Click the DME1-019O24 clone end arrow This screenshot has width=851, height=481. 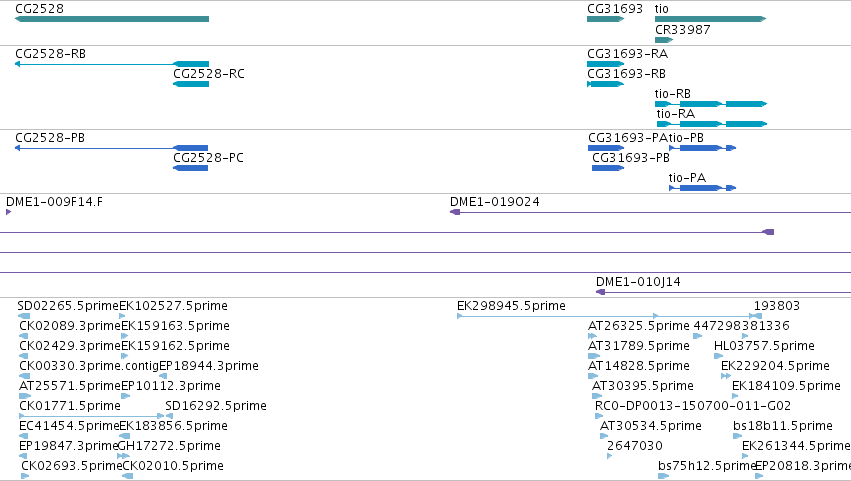[455, 212]
